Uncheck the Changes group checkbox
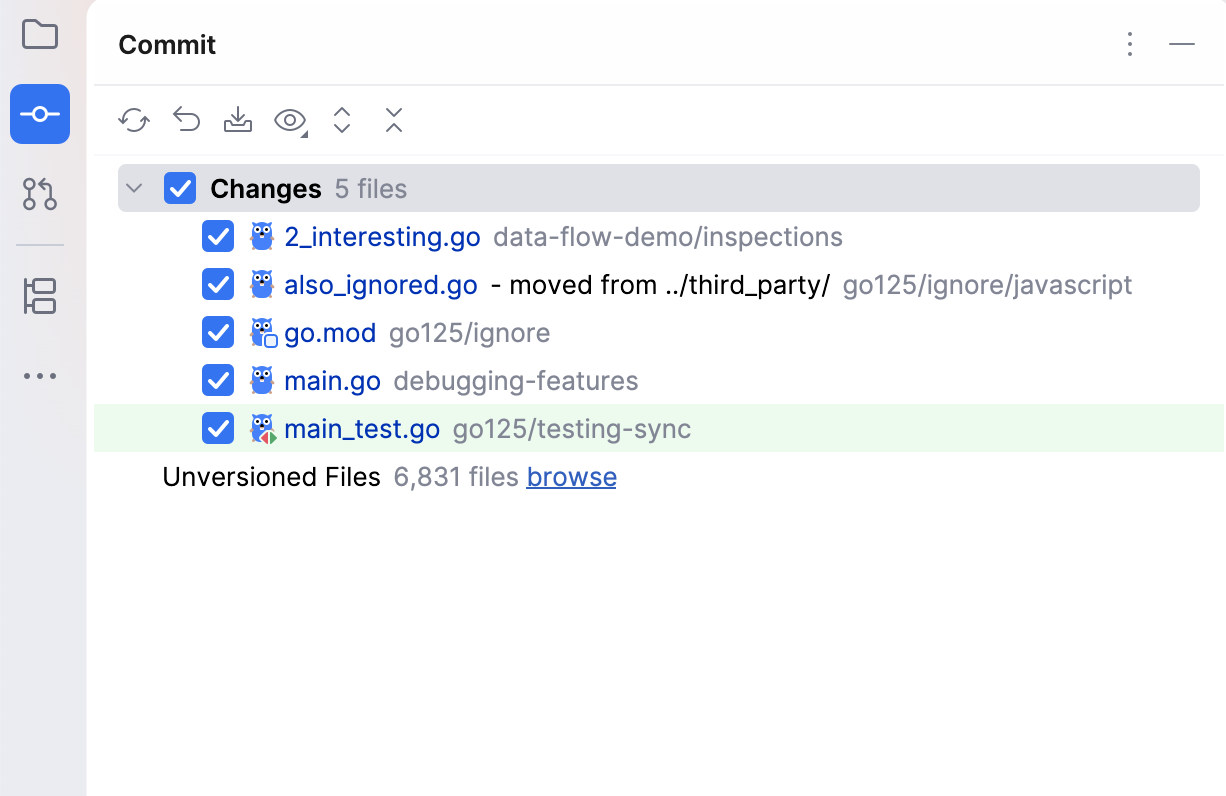This screenshot has width=1226, height=796. 179,188
